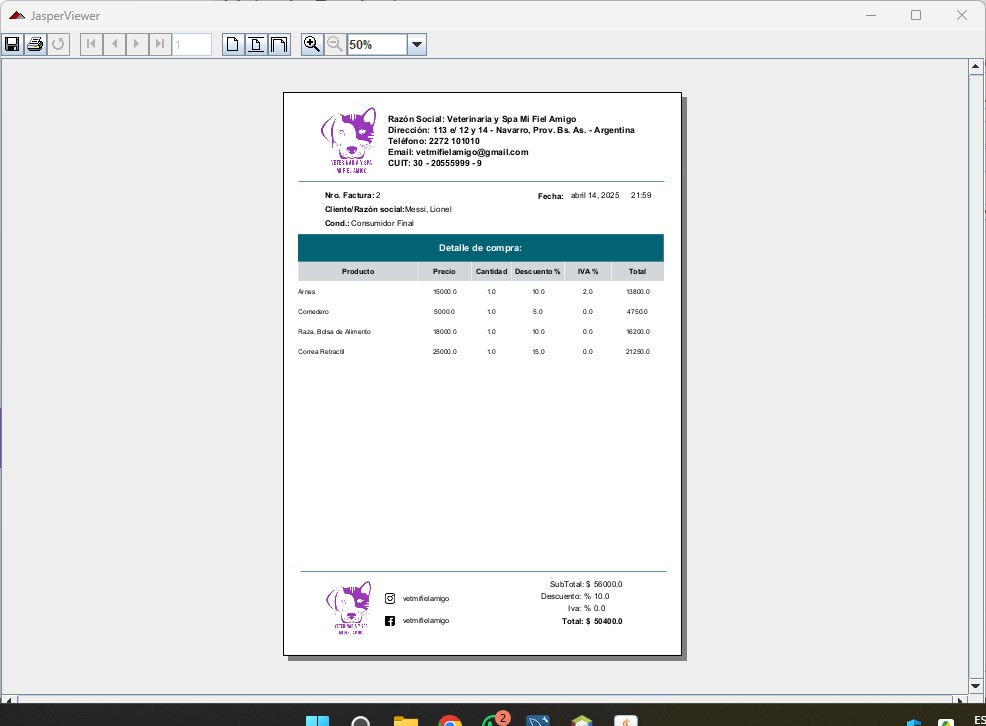Zoom out of the report
The image size is (986, 726).
335,45
